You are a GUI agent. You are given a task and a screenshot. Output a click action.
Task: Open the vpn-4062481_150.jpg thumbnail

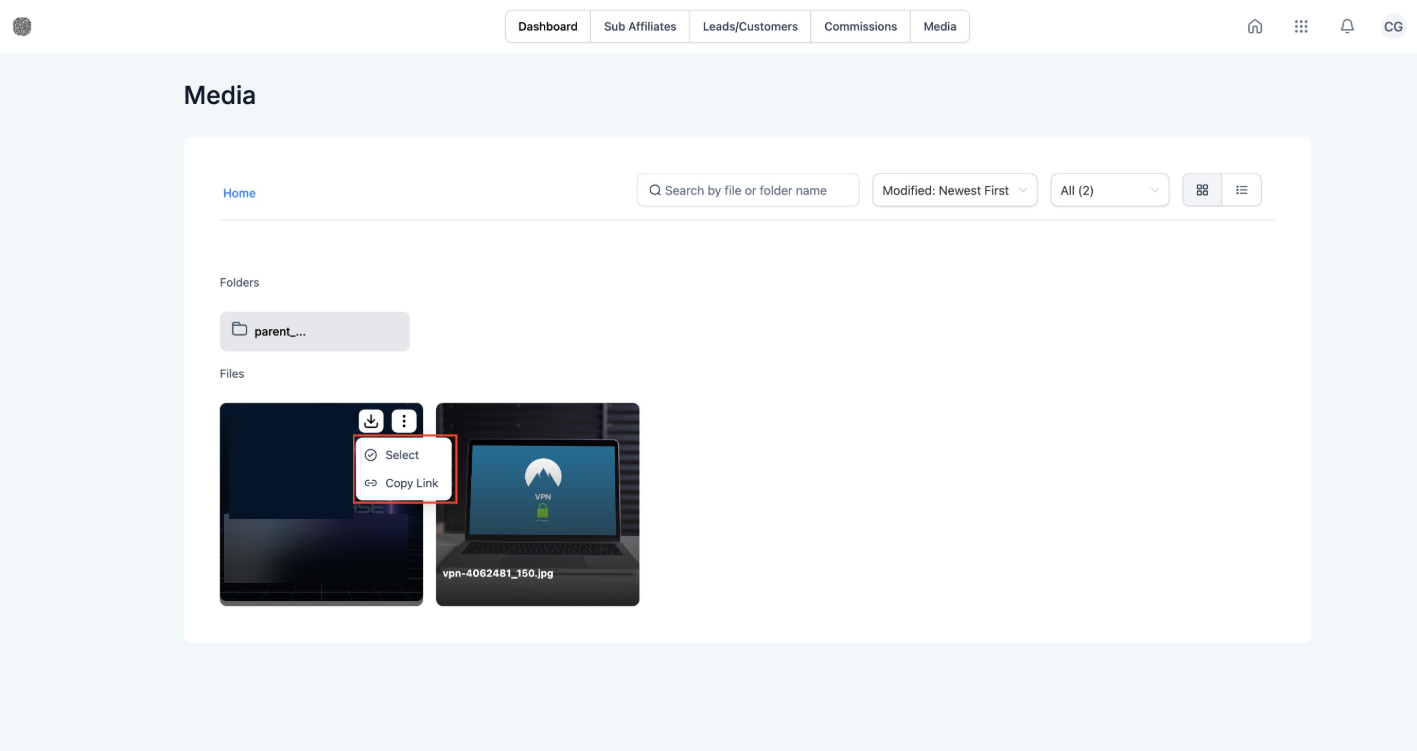pos(538,504)
